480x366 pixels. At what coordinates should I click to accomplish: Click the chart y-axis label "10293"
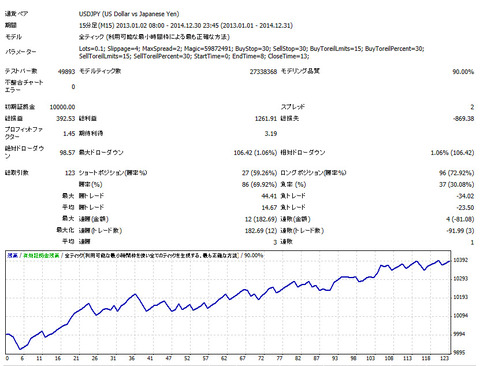[x=460, y=279]
